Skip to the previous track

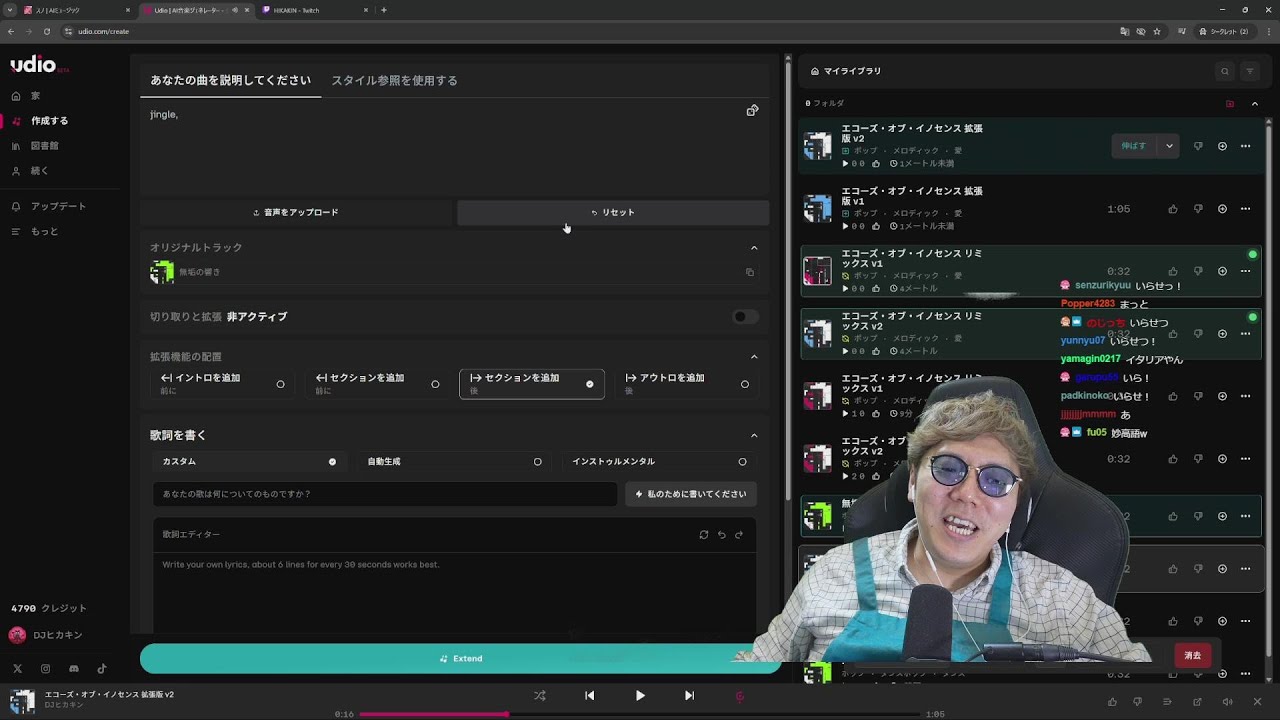click(590, 696)
